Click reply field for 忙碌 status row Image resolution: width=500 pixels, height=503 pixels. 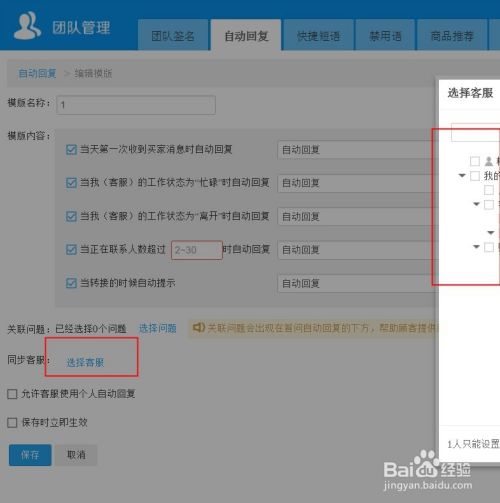(x=358, y=183)
